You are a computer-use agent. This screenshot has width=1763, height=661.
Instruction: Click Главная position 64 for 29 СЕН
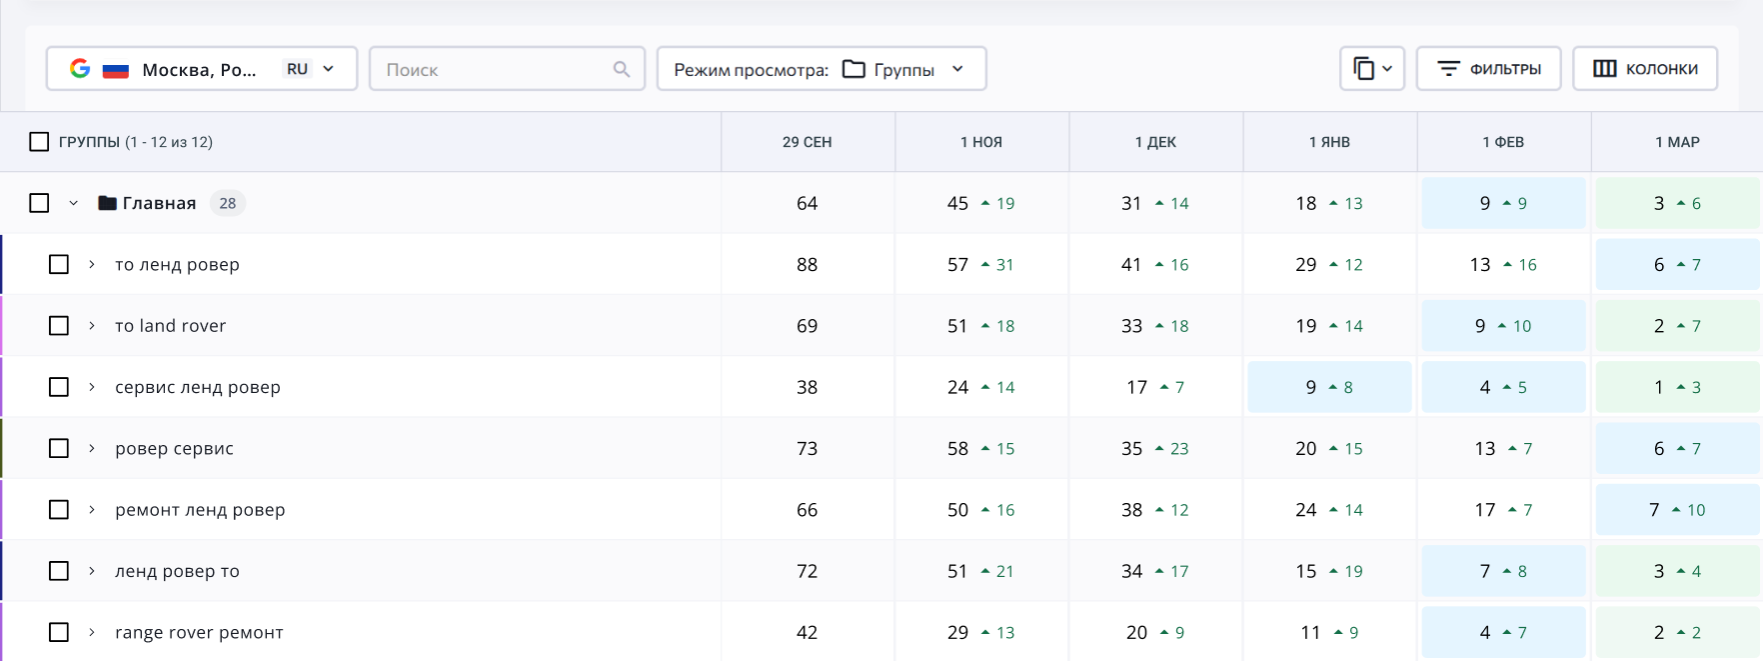pos(807,203)
